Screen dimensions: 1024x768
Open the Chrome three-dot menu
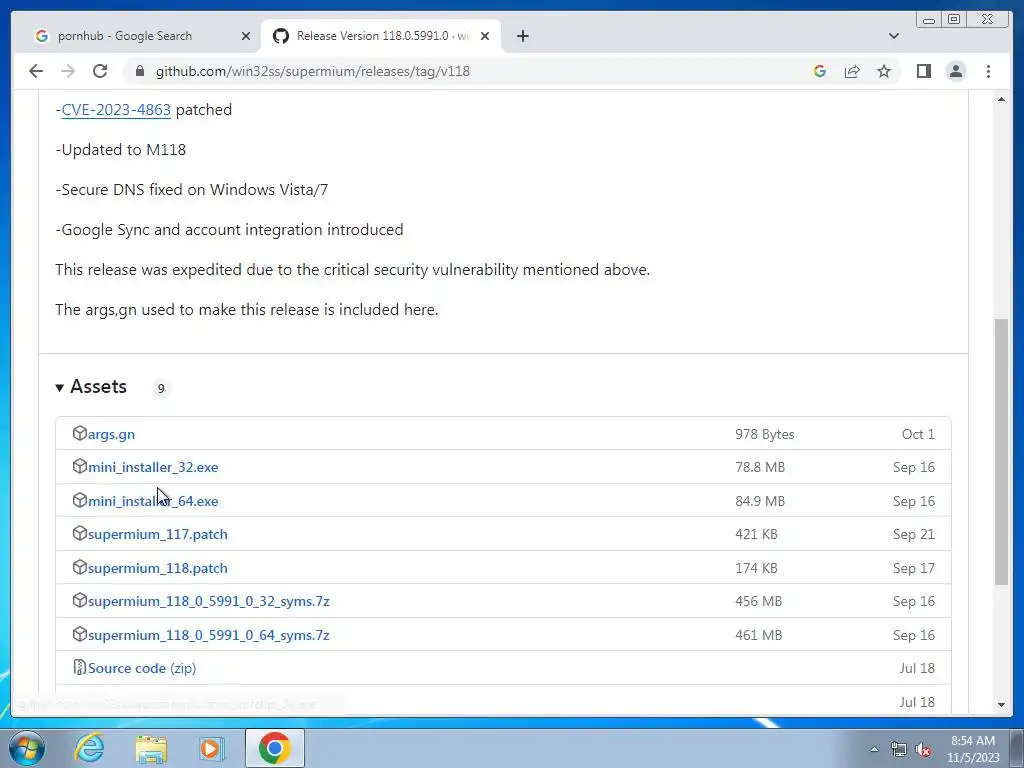click(x=989, y=71)
